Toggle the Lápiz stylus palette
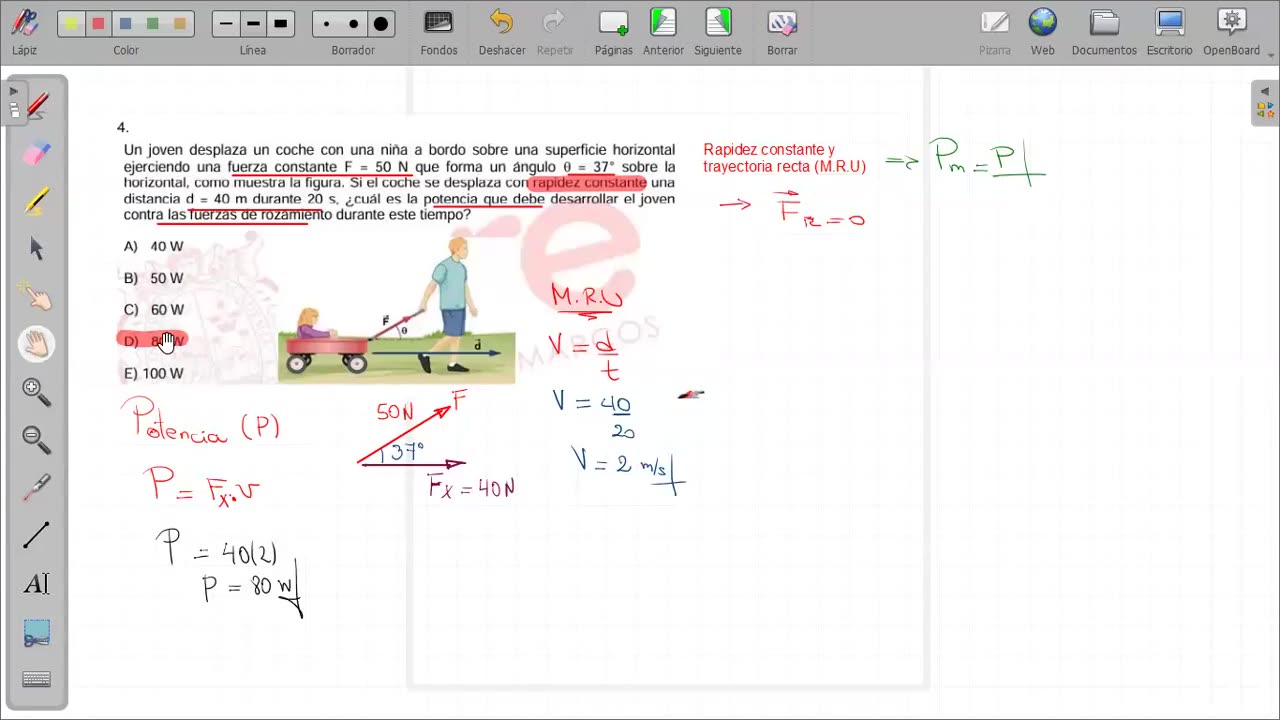Viewport: 1280px width, 720px height. point(24,31)
